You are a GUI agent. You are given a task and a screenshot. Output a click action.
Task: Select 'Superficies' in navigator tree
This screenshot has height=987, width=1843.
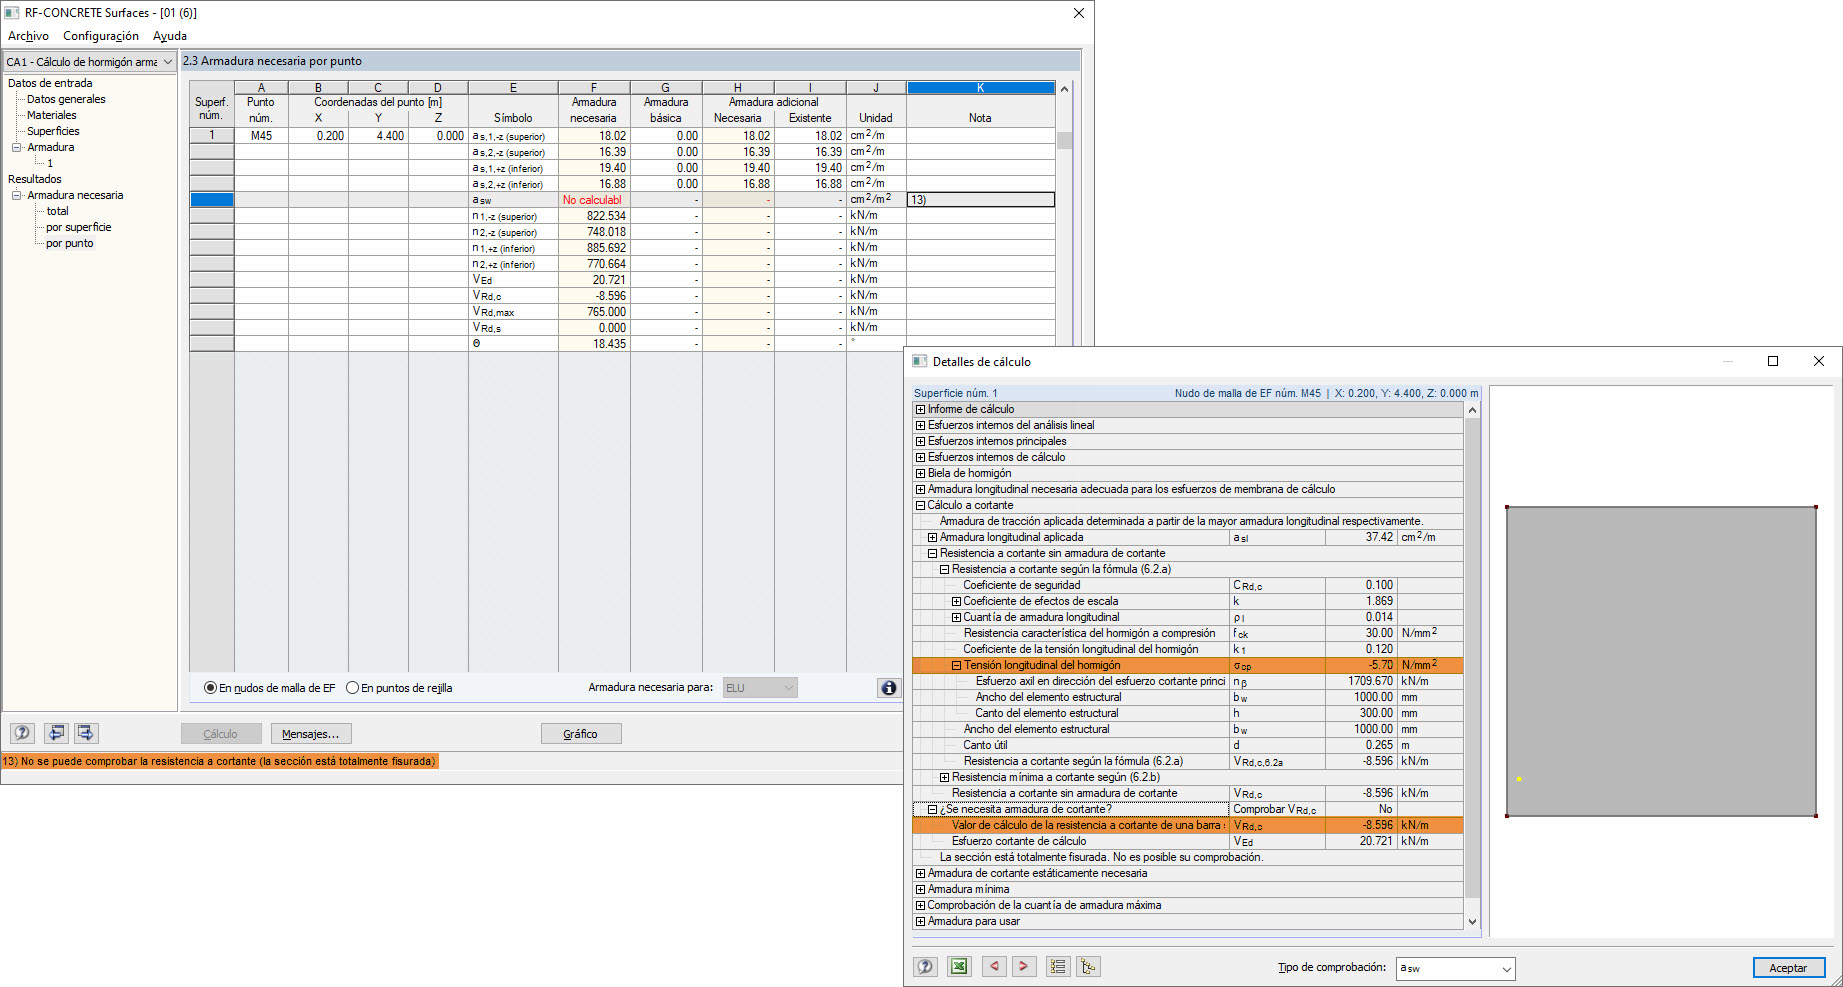pos(53,131)
